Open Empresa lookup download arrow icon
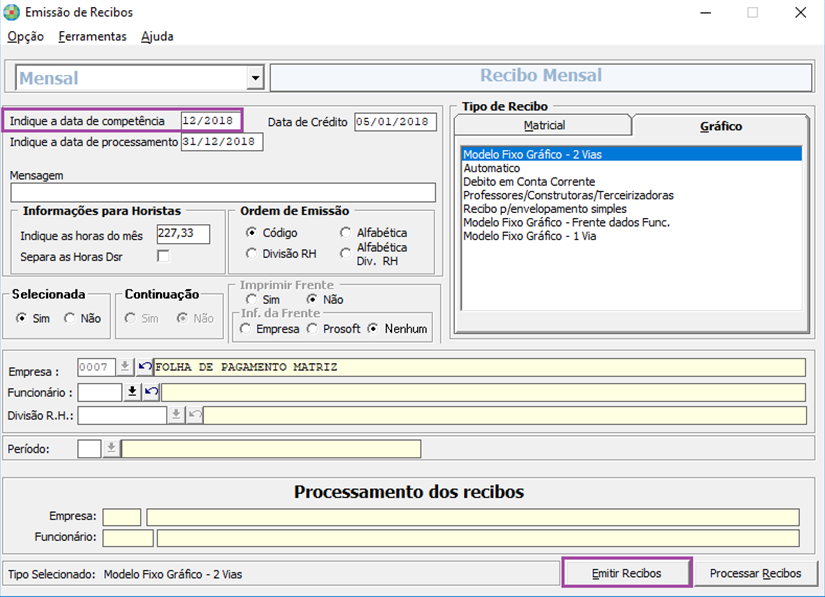 click(125, 367)
